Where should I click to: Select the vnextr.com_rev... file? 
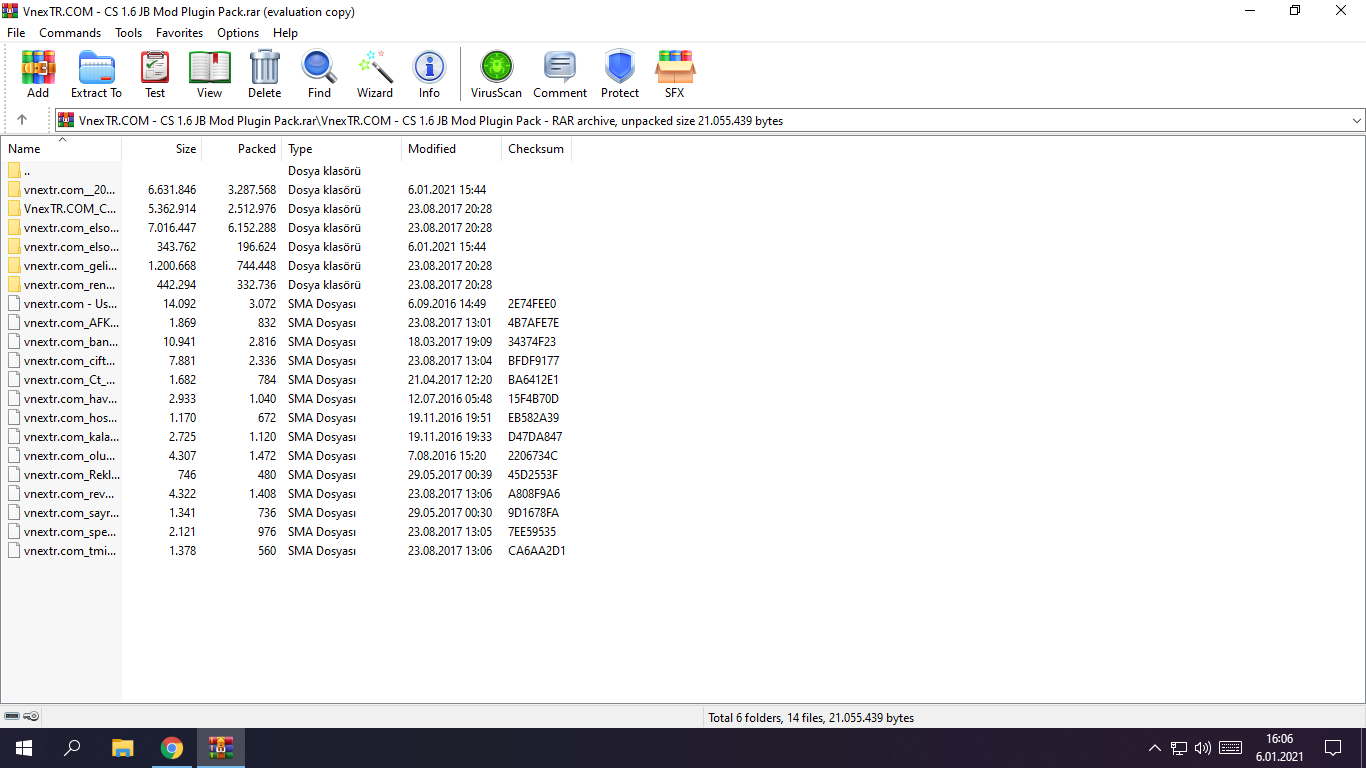[x=61, y=494]
